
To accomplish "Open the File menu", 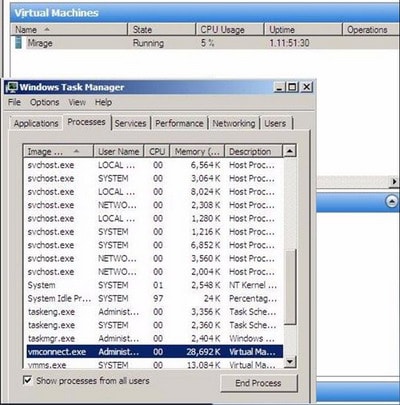I will (x=14, y=102).
